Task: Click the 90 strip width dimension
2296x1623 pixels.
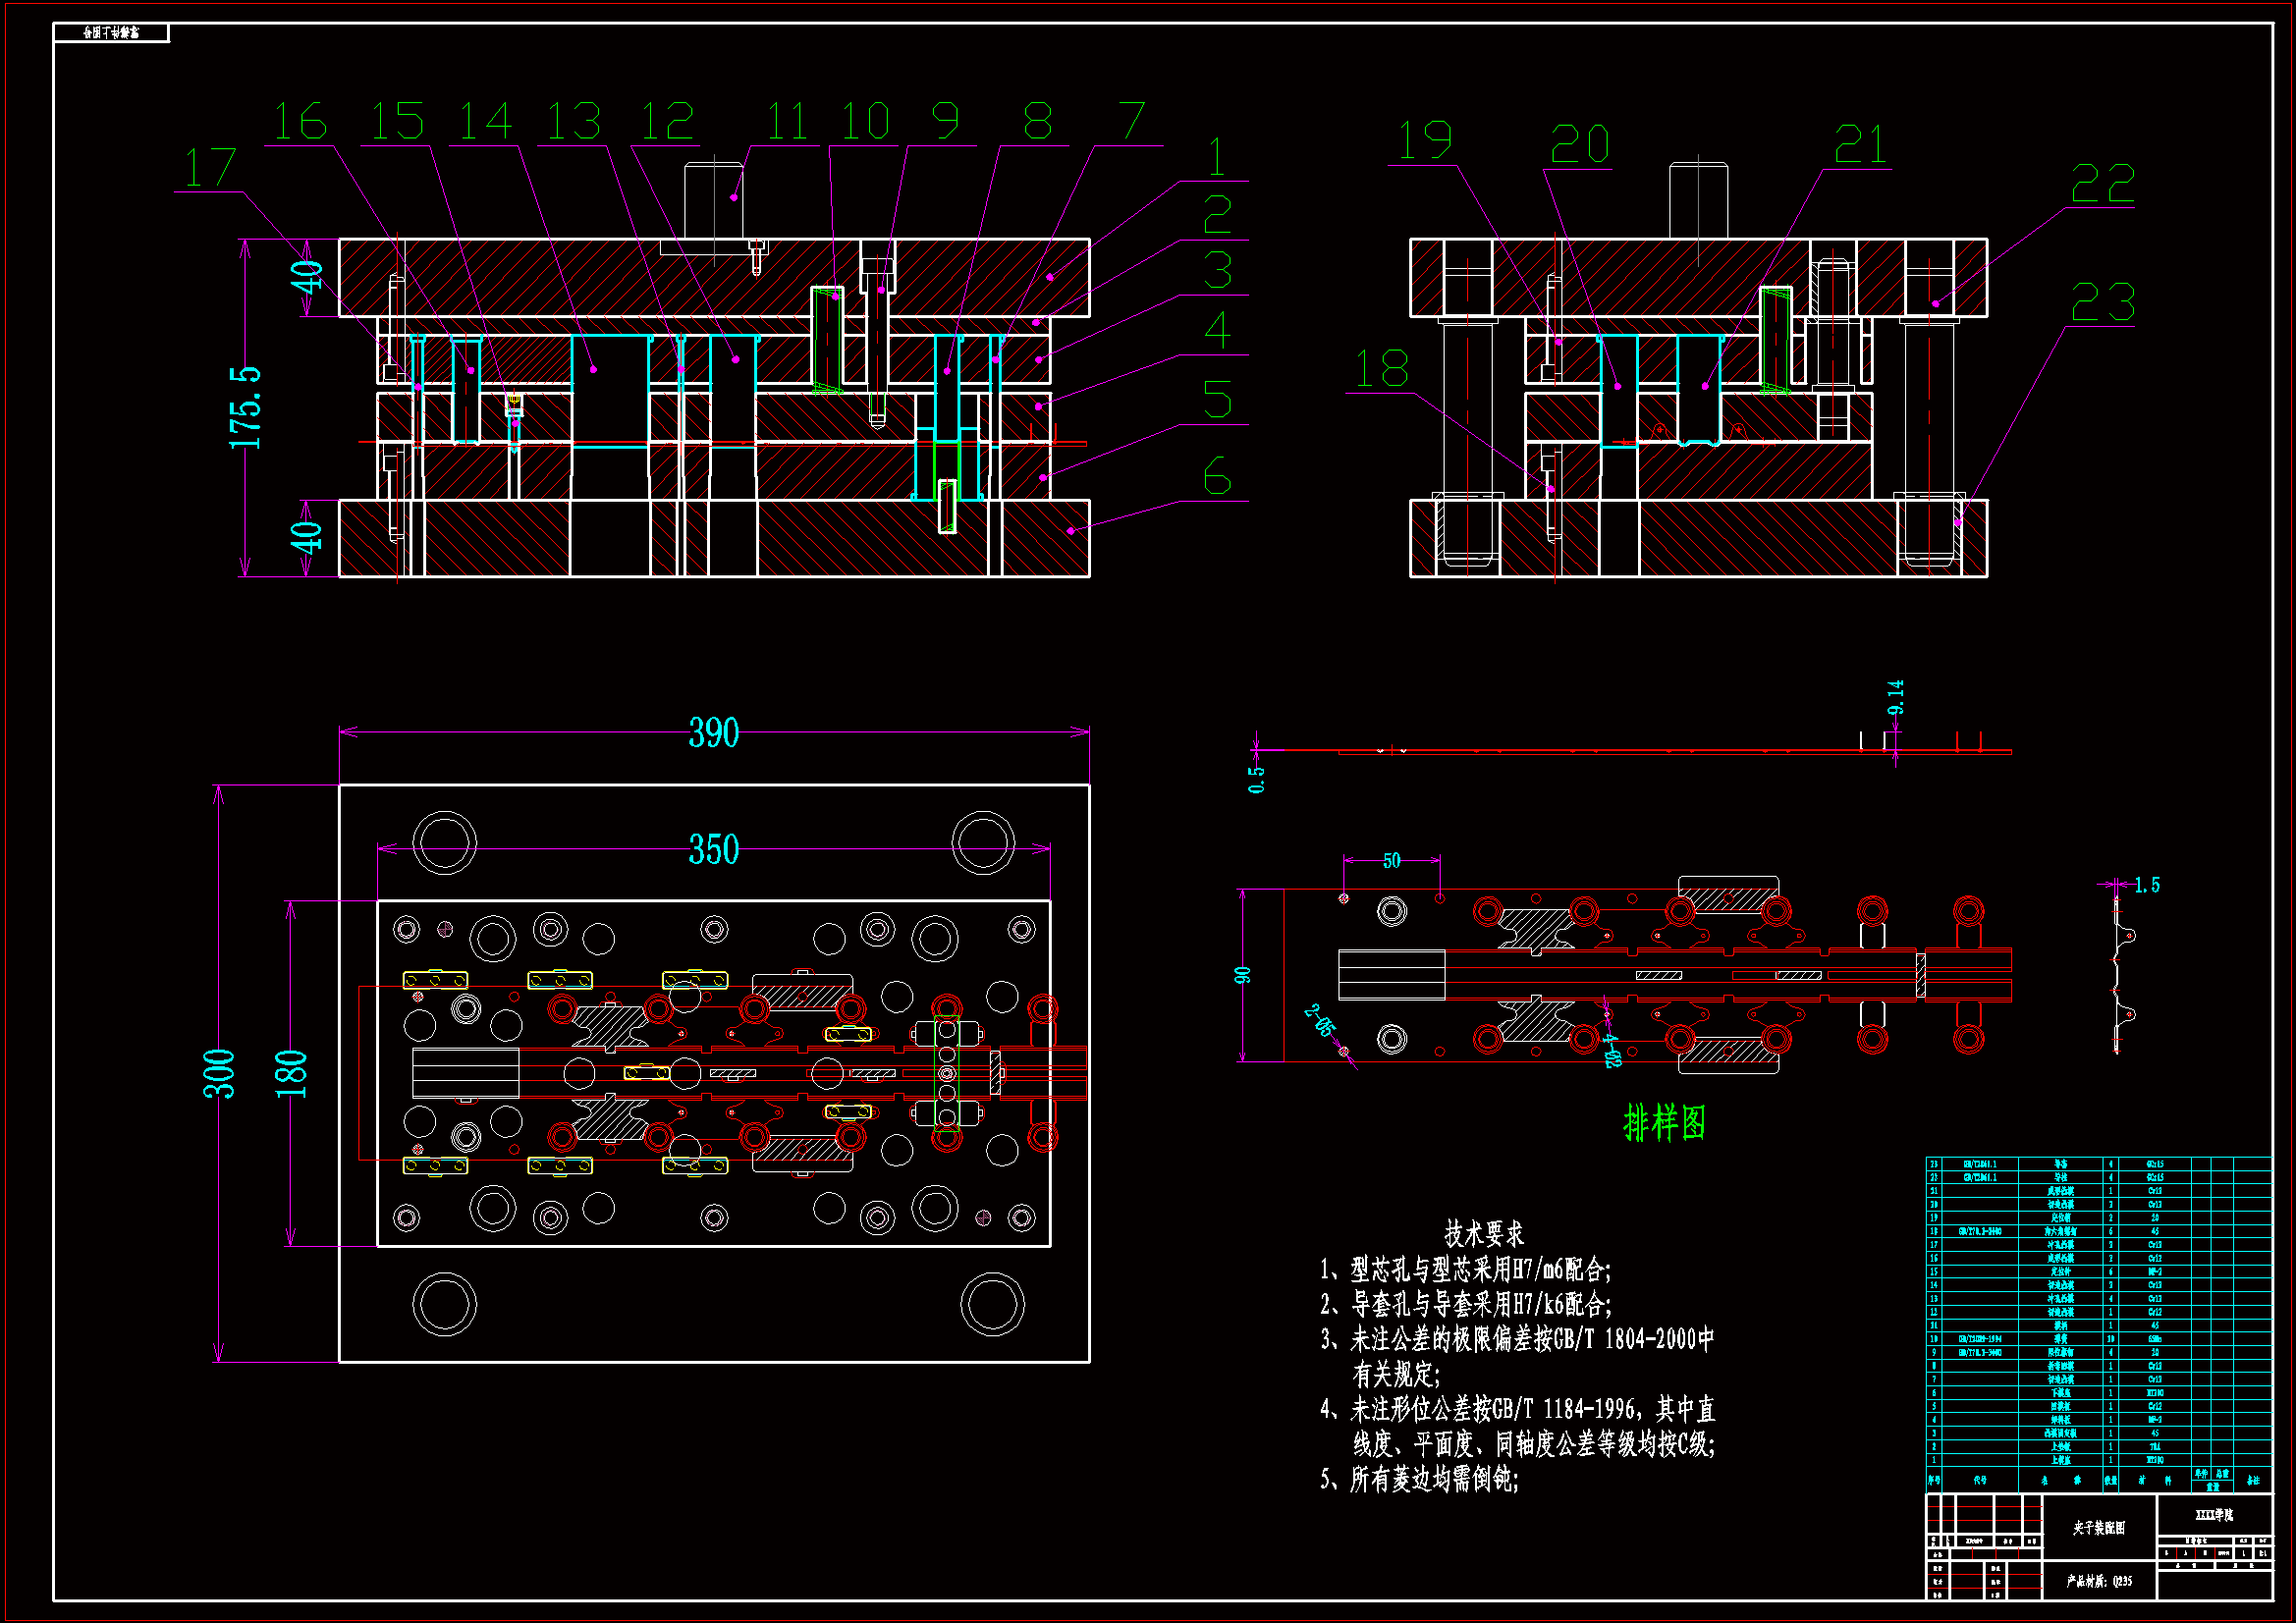Action: [1242, 975]
